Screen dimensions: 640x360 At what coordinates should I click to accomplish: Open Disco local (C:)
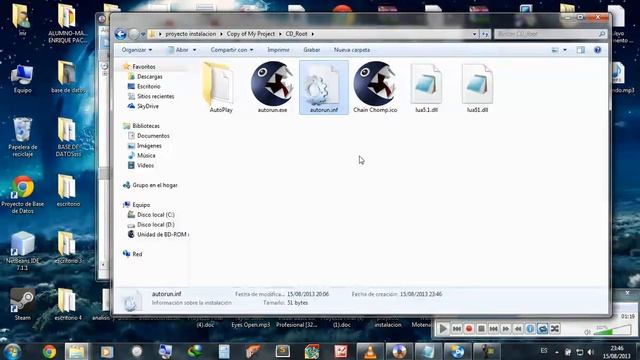coord(156,215)
